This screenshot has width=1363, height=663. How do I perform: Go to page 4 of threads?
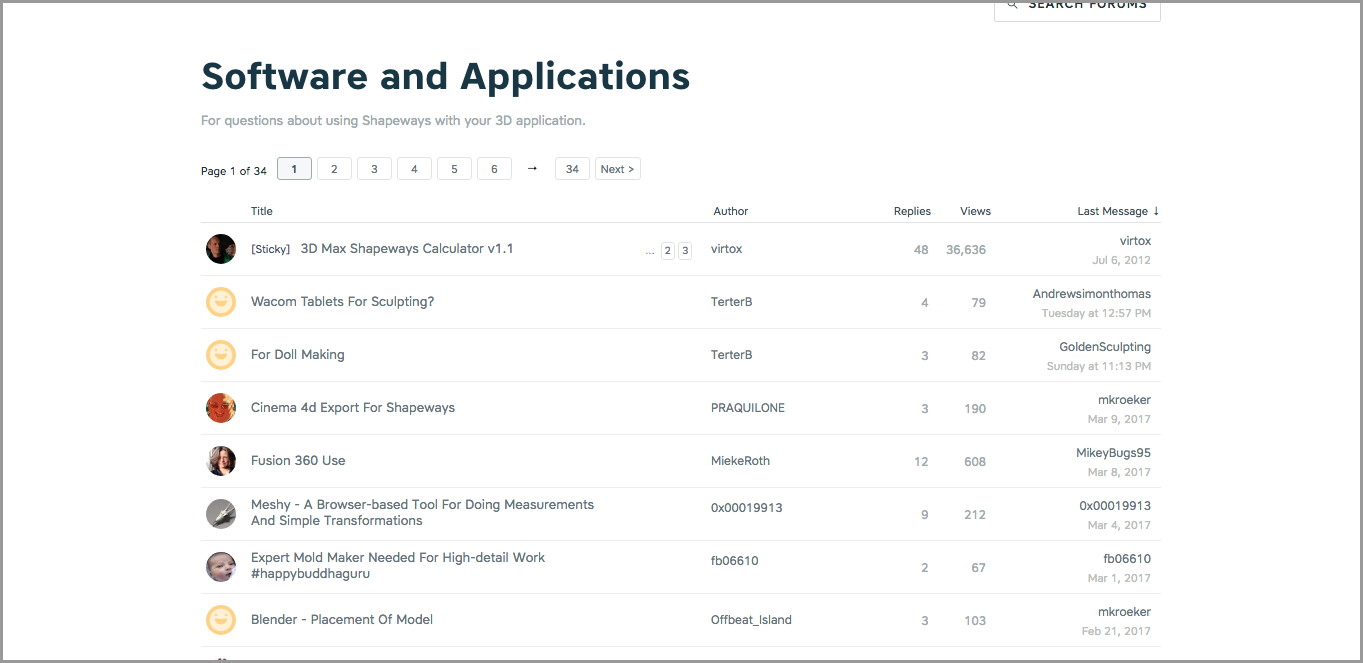click(x=414, y=169)
